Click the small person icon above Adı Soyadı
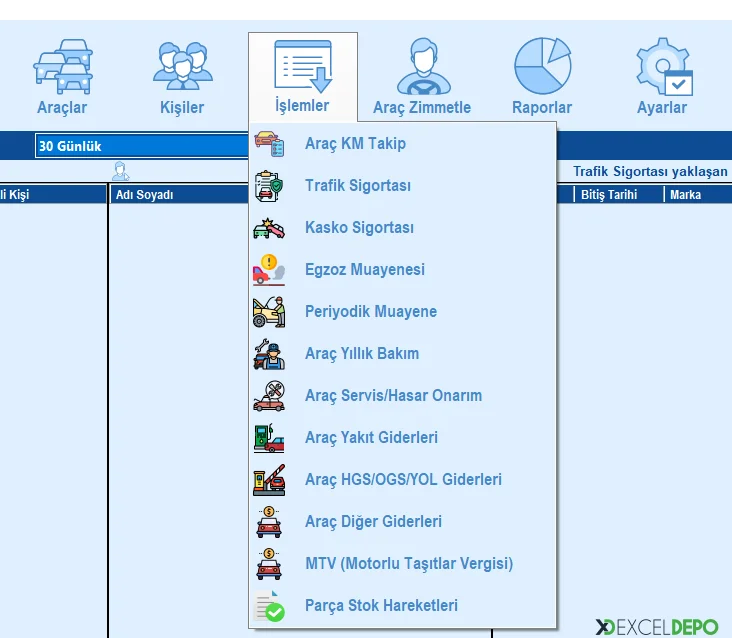 (x=121, y=170)
